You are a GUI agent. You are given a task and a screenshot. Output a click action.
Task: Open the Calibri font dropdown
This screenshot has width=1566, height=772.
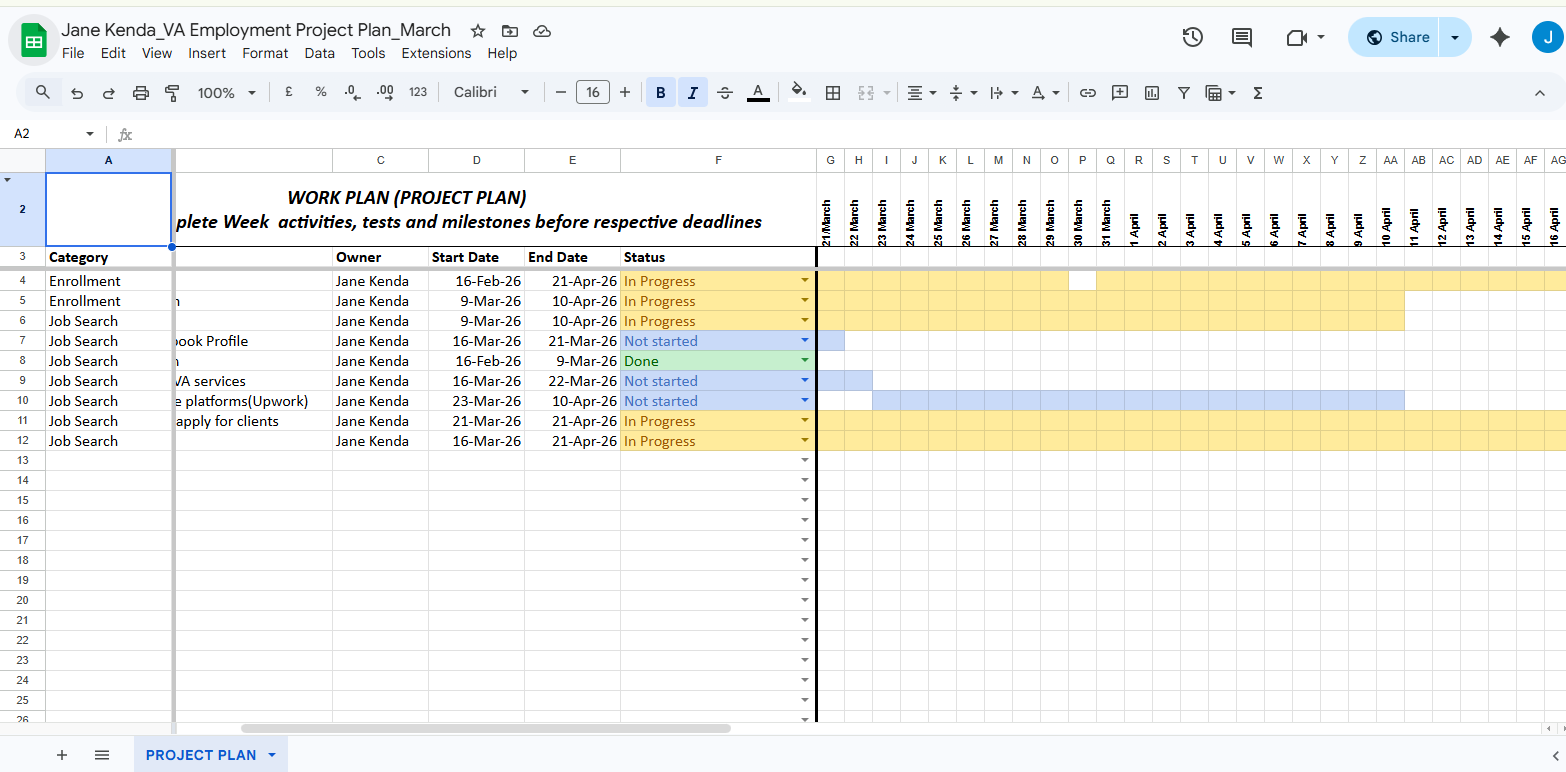(x=492, y=92)
